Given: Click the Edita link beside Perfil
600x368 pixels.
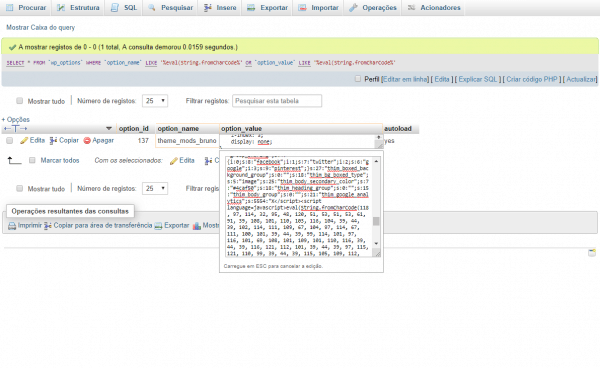Looking at the screenshot, I should 442,79.
